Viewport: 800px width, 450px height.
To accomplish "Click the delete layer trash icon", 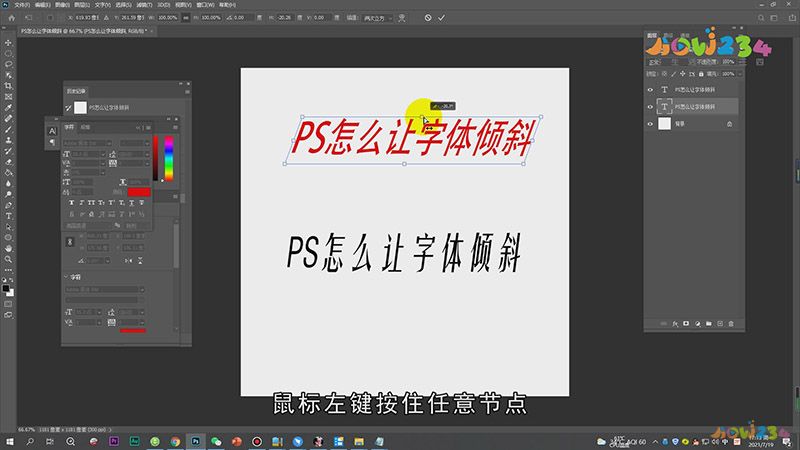I will tap(731, 323).
